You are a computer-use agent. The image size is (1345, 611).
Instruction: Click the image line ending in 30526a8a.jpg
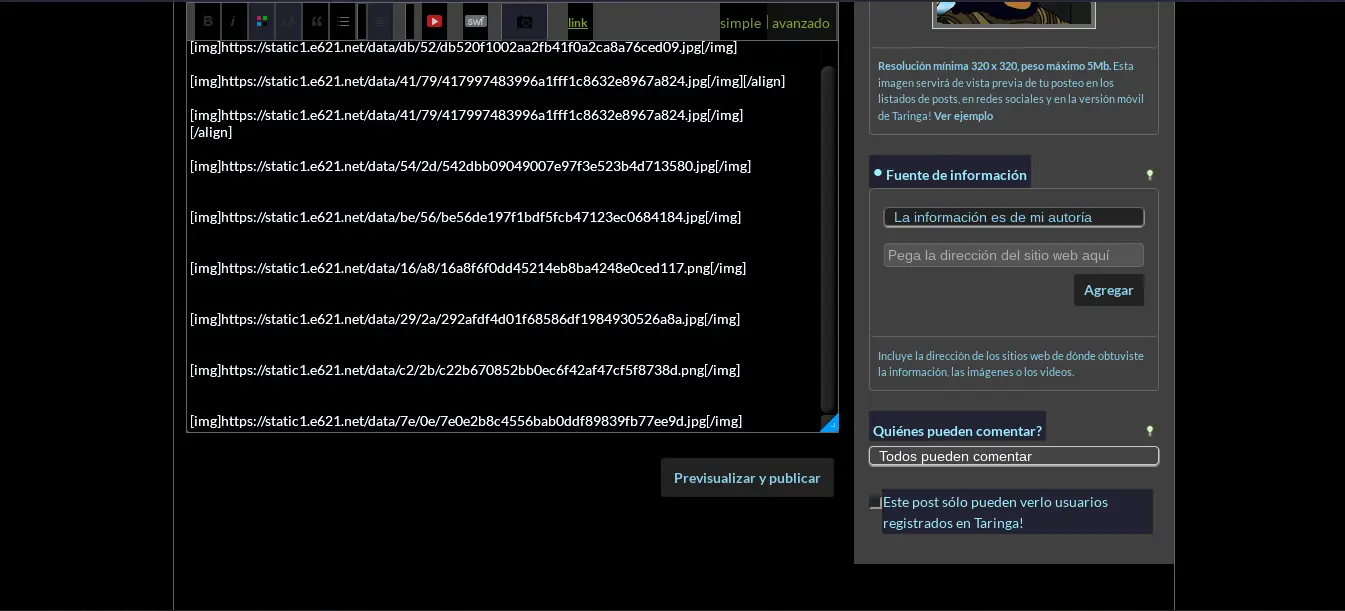pyautogui.click(x=465, y=319)
